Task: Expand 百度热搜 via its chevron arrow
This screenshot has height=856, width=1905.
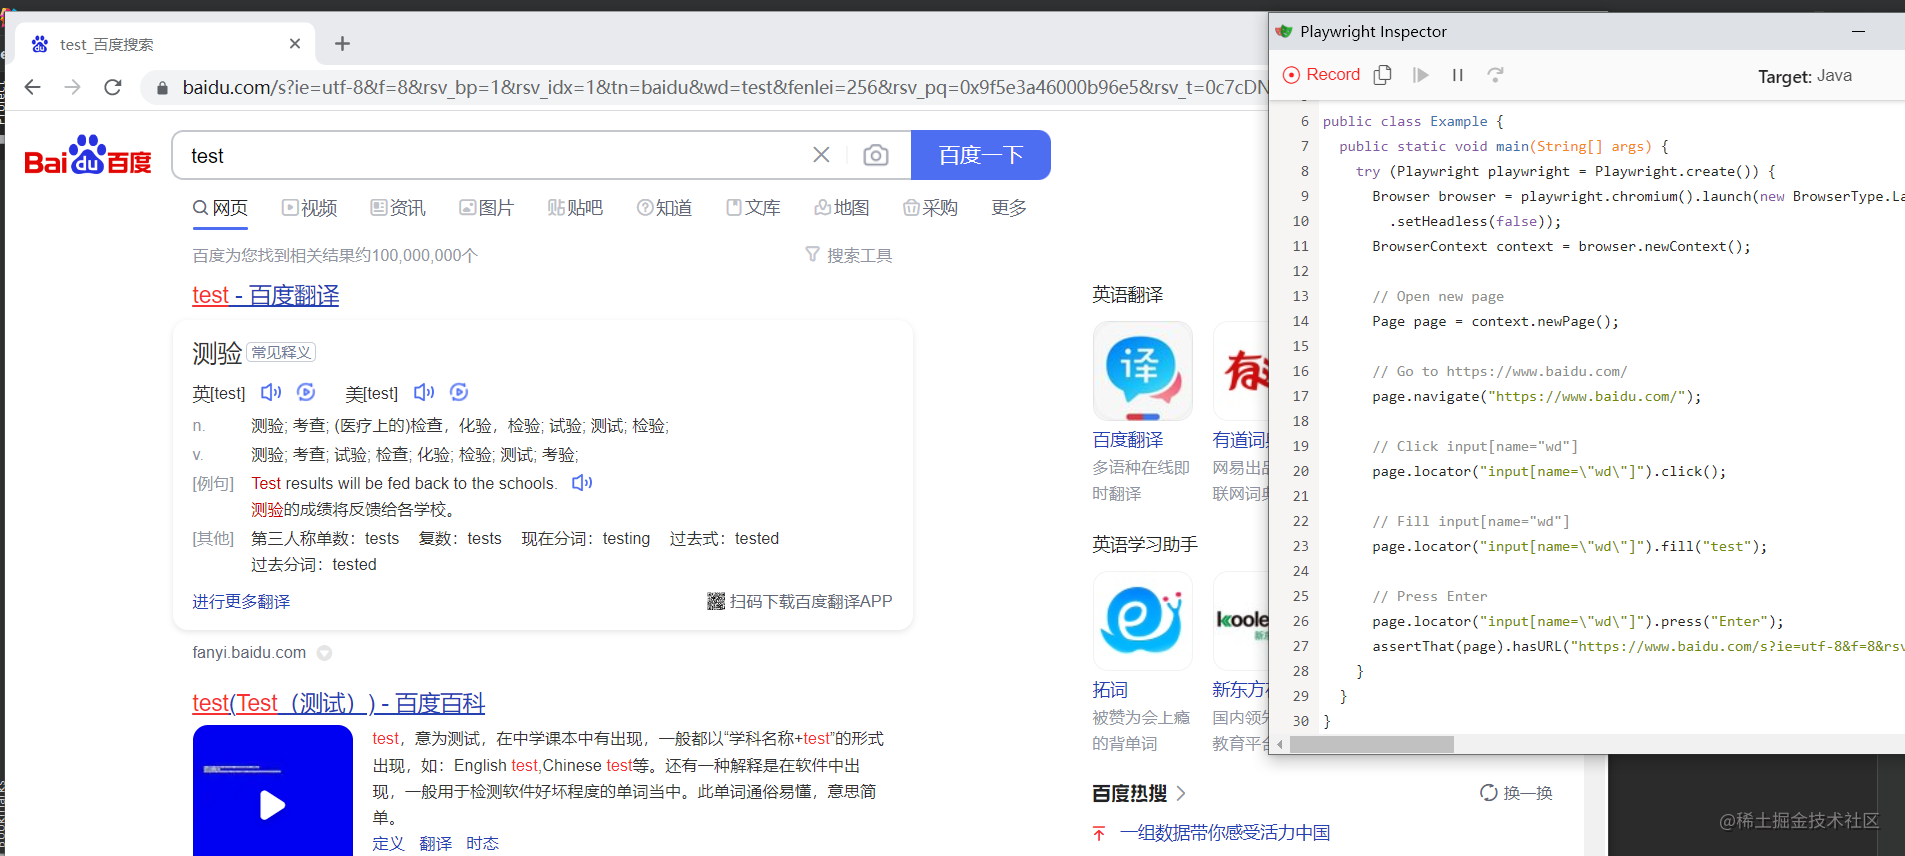Action: click(1181, 793)
